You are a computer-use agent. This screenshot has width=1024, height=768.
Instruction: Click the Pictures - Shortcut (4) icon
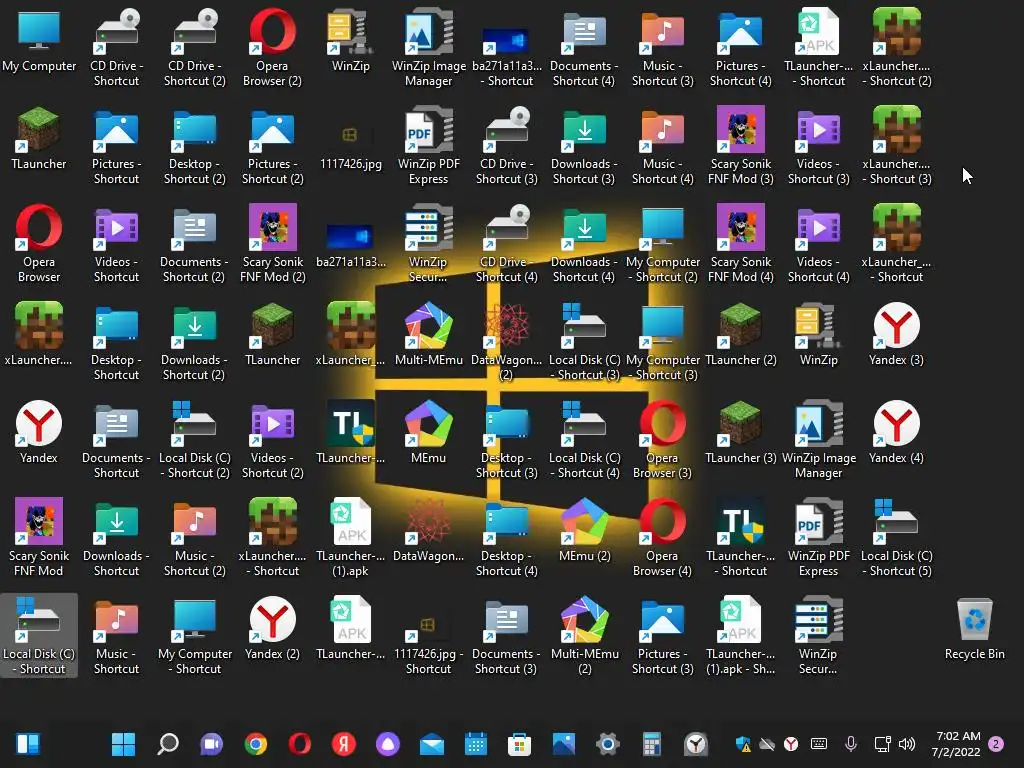tap(741, 48)
